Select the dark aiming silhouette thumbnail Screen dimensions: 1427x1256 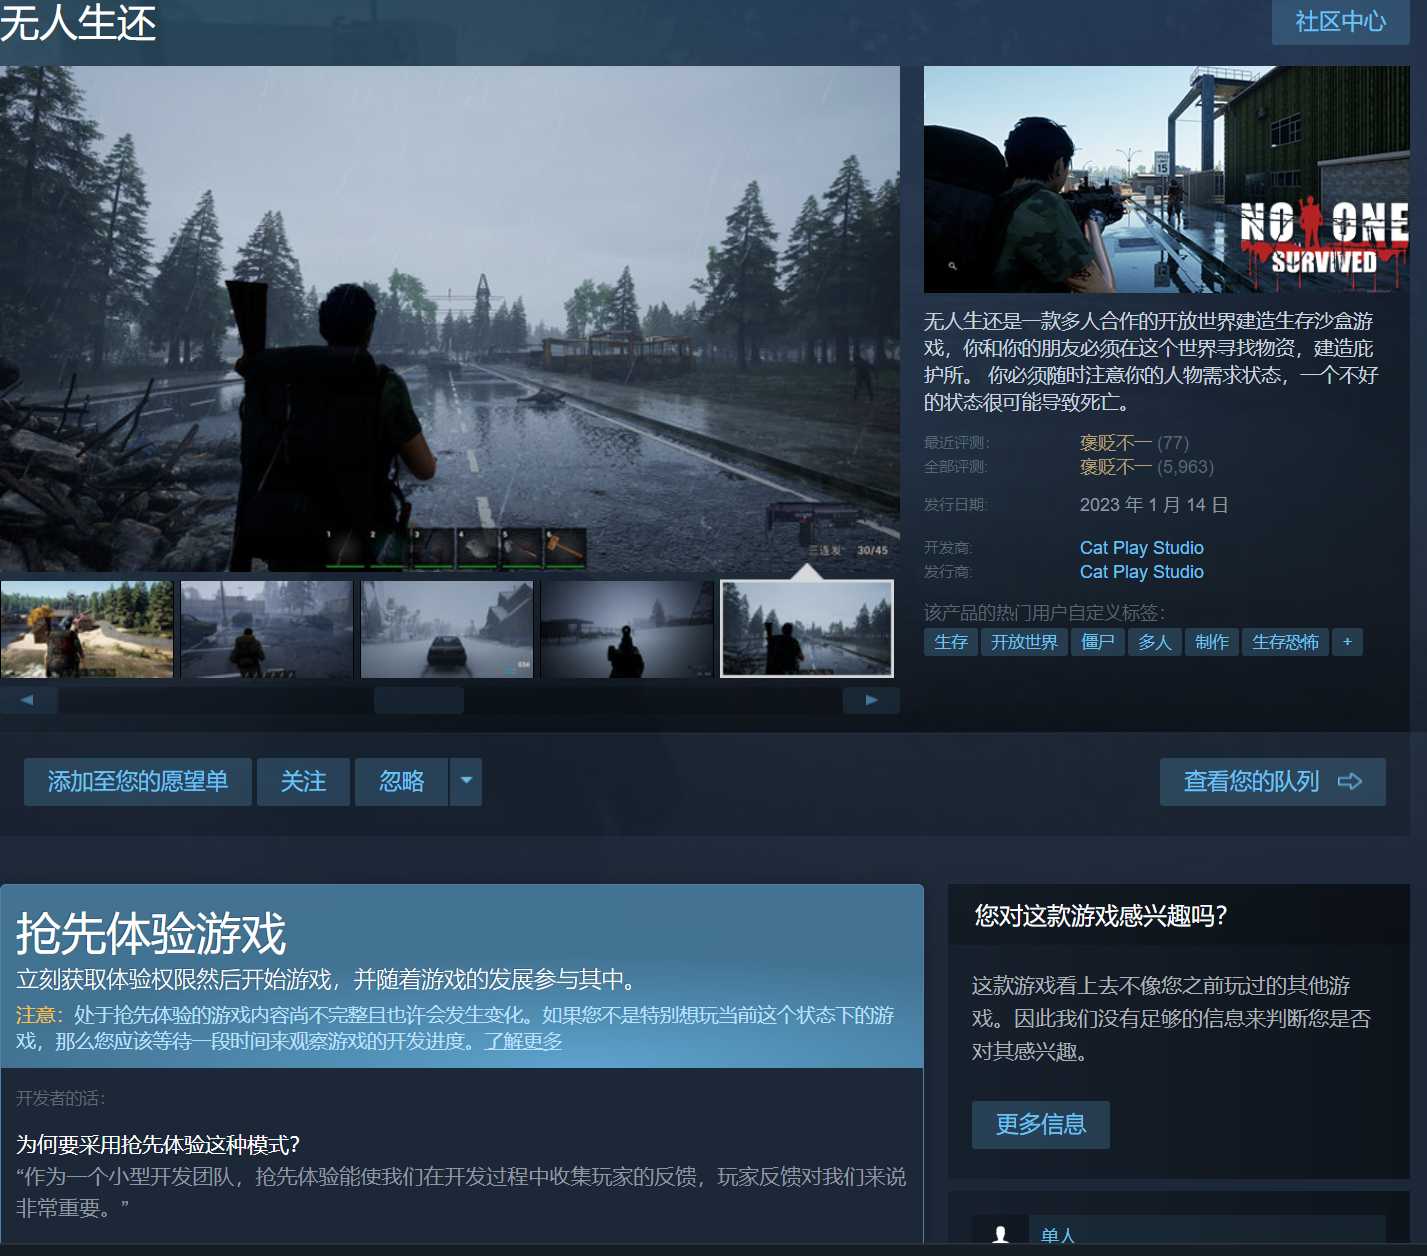(x=627, y=629)
